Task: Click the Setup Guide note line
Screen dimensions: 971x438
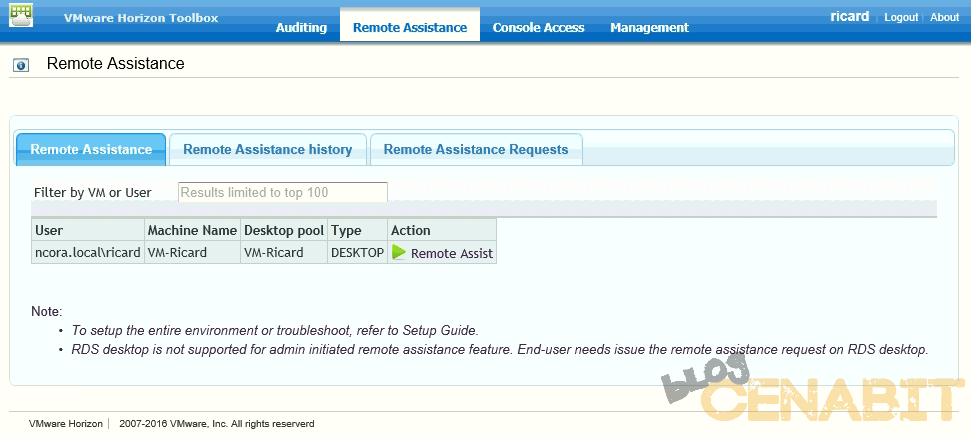Action: tap(276, 330)
